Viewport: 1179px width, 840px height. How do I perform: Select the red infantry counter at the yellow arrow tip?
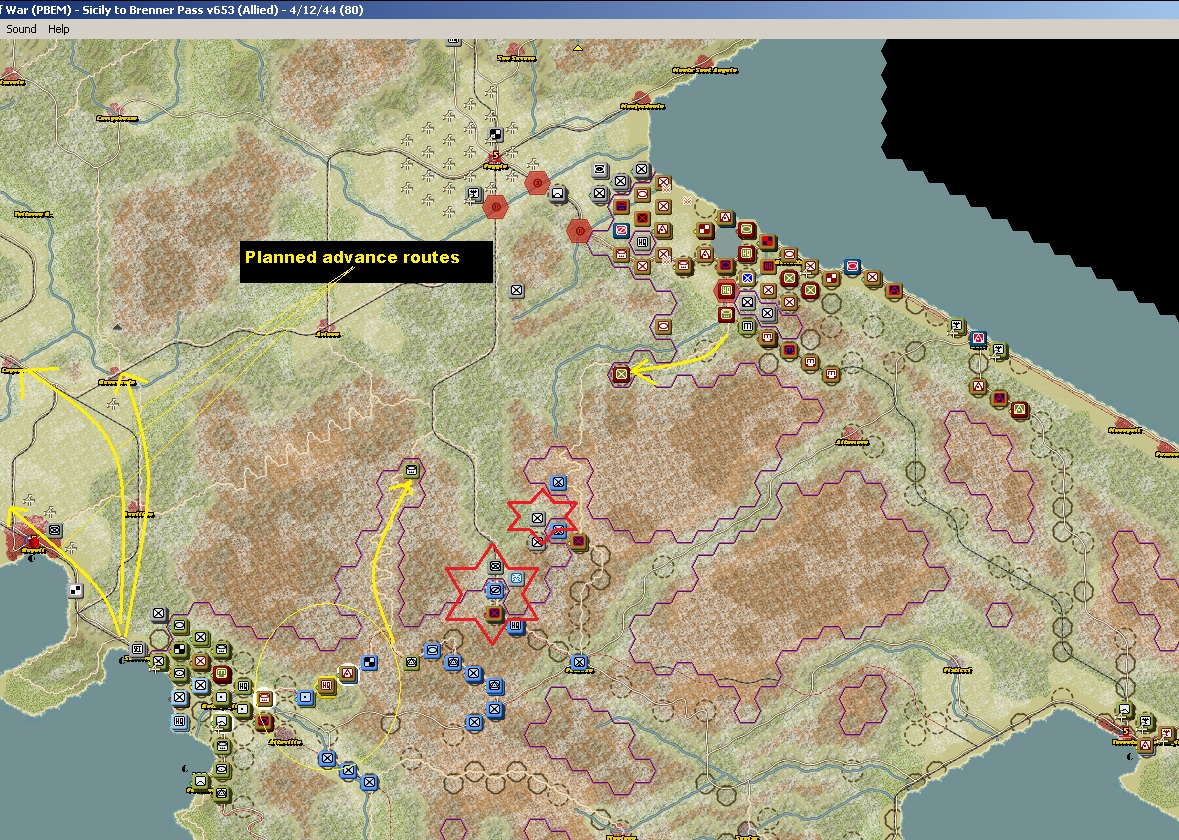pyautogui.click(x=621, y=373)
